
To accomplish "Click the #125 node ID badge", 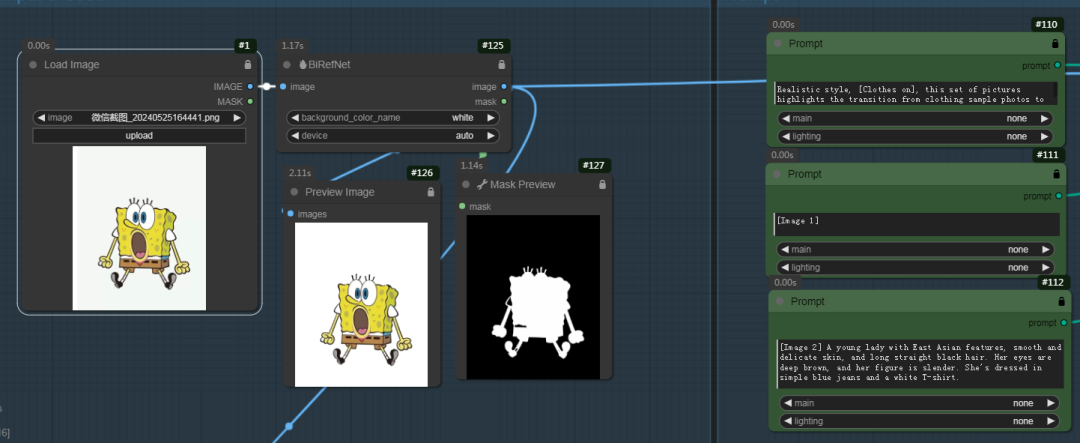I will 494,46.
